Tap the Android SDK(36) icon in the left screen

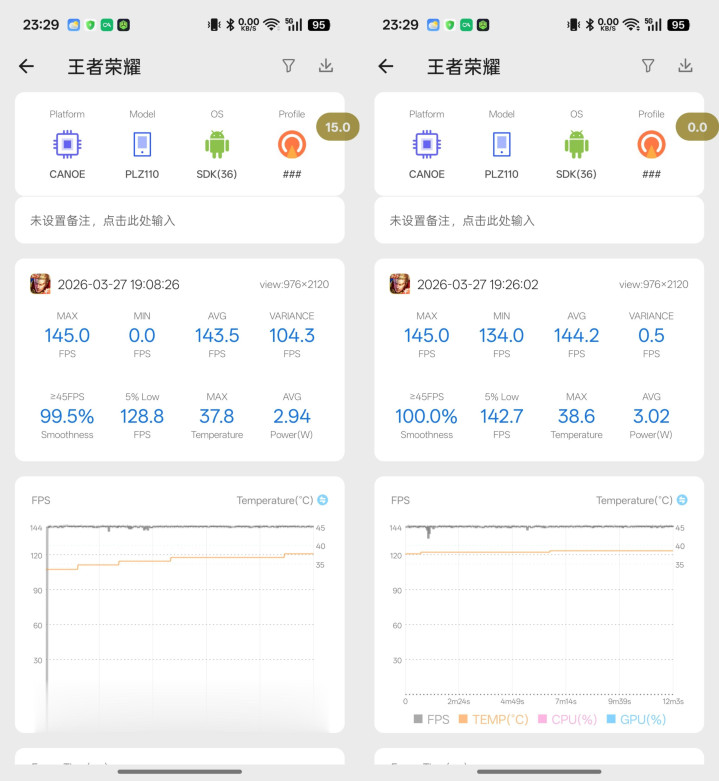click(x=217, y=144)
